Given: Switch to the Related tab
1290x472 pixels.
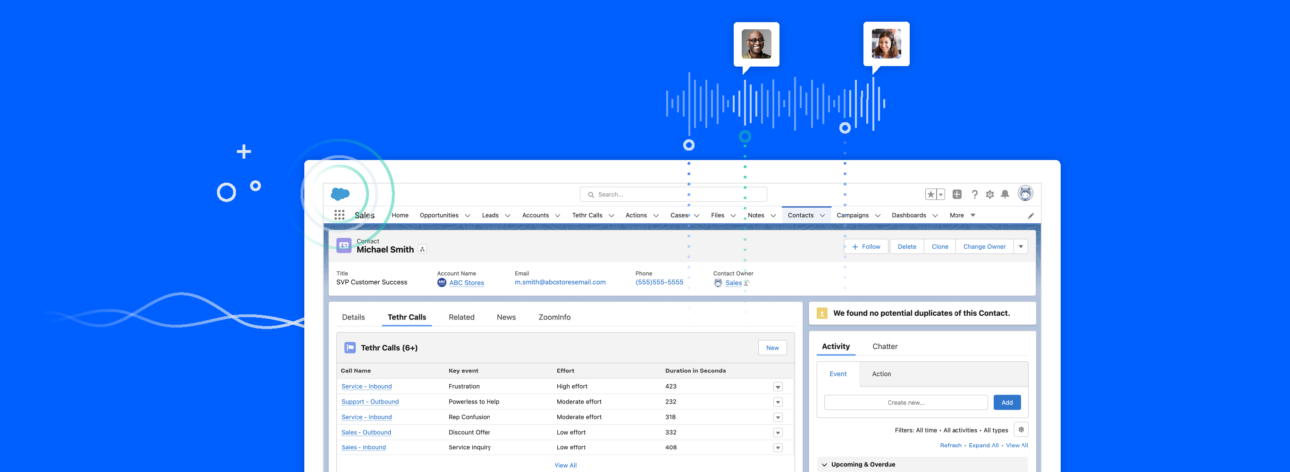Looking at the screenshot, I should pos(461,317).
